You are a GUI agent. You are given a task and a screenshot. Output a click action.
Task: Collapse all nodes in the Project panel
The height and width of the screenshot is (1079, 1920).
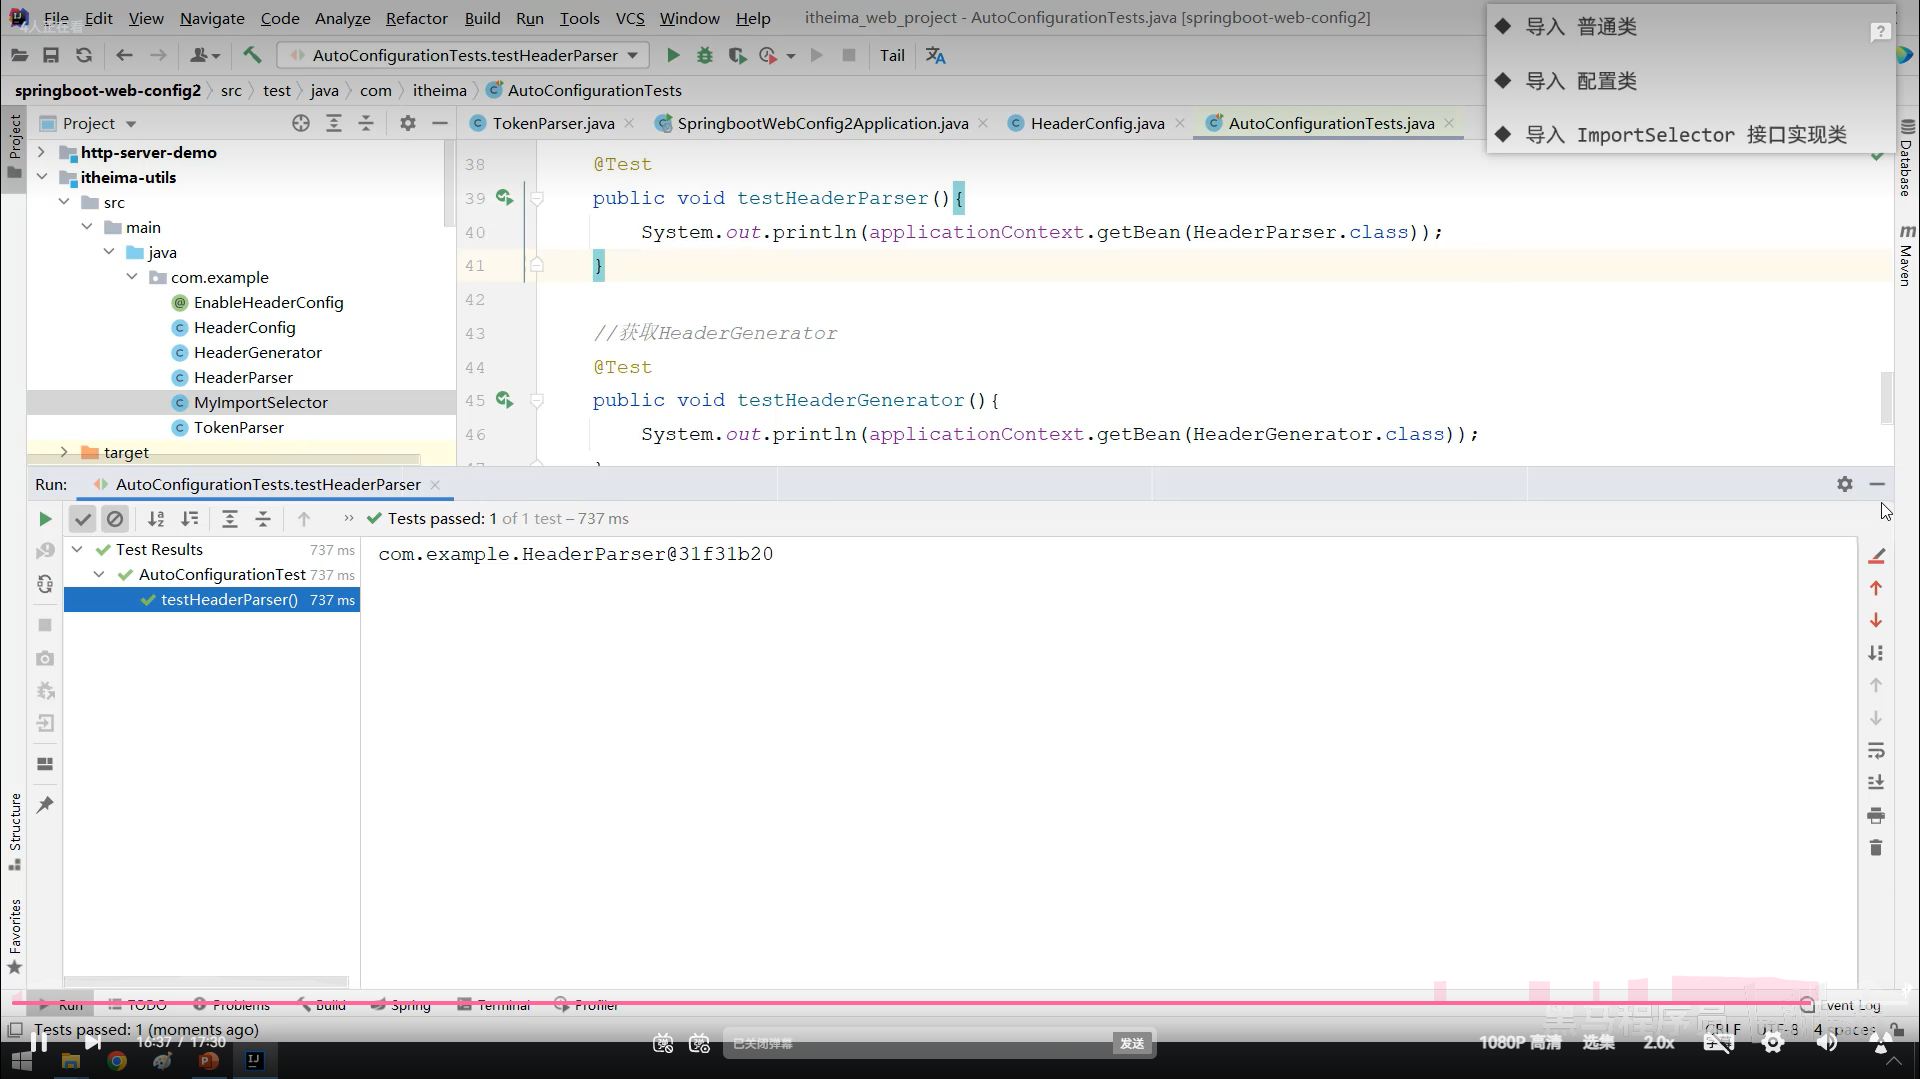point(366,123)
